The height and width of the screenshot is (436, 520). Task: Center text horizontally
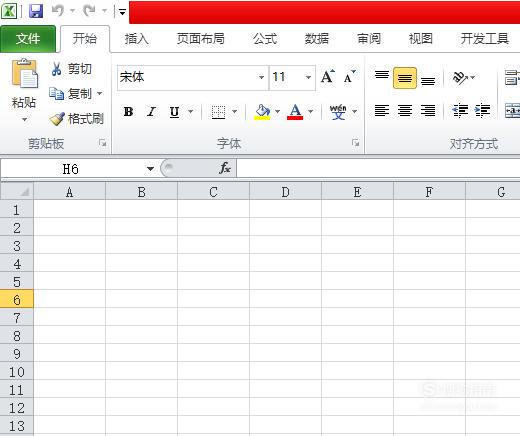pos(405,110)
